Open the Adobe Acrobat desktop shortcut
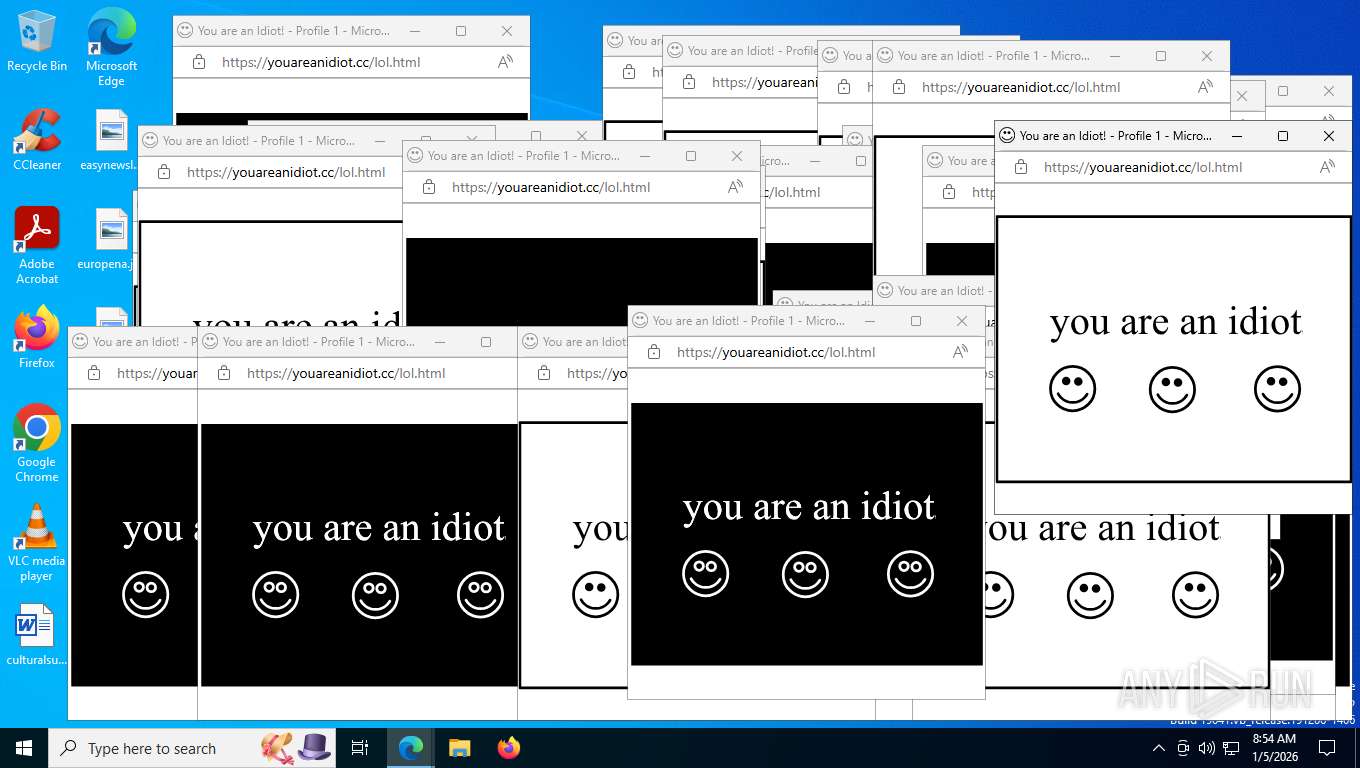This screenshot has width=1360, height=768. point(37,246)
